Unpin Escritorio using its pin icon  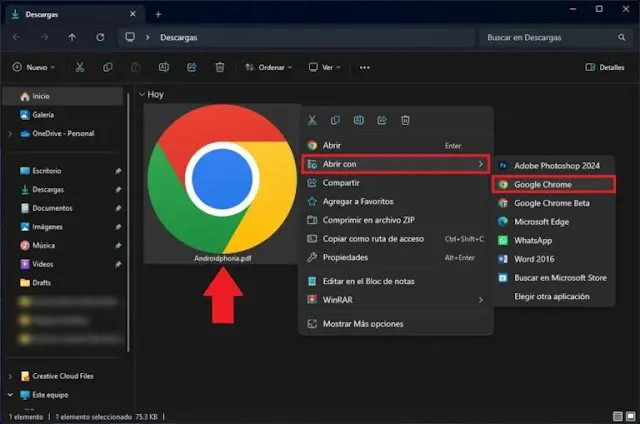point(118,171)
